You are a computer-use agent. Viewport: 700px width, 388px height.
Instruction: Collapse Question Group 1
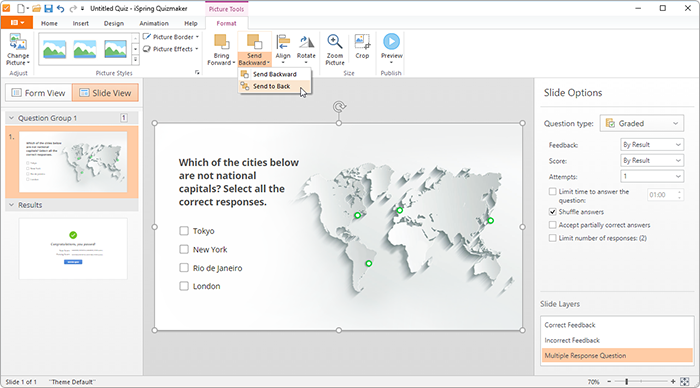[12, 118]
